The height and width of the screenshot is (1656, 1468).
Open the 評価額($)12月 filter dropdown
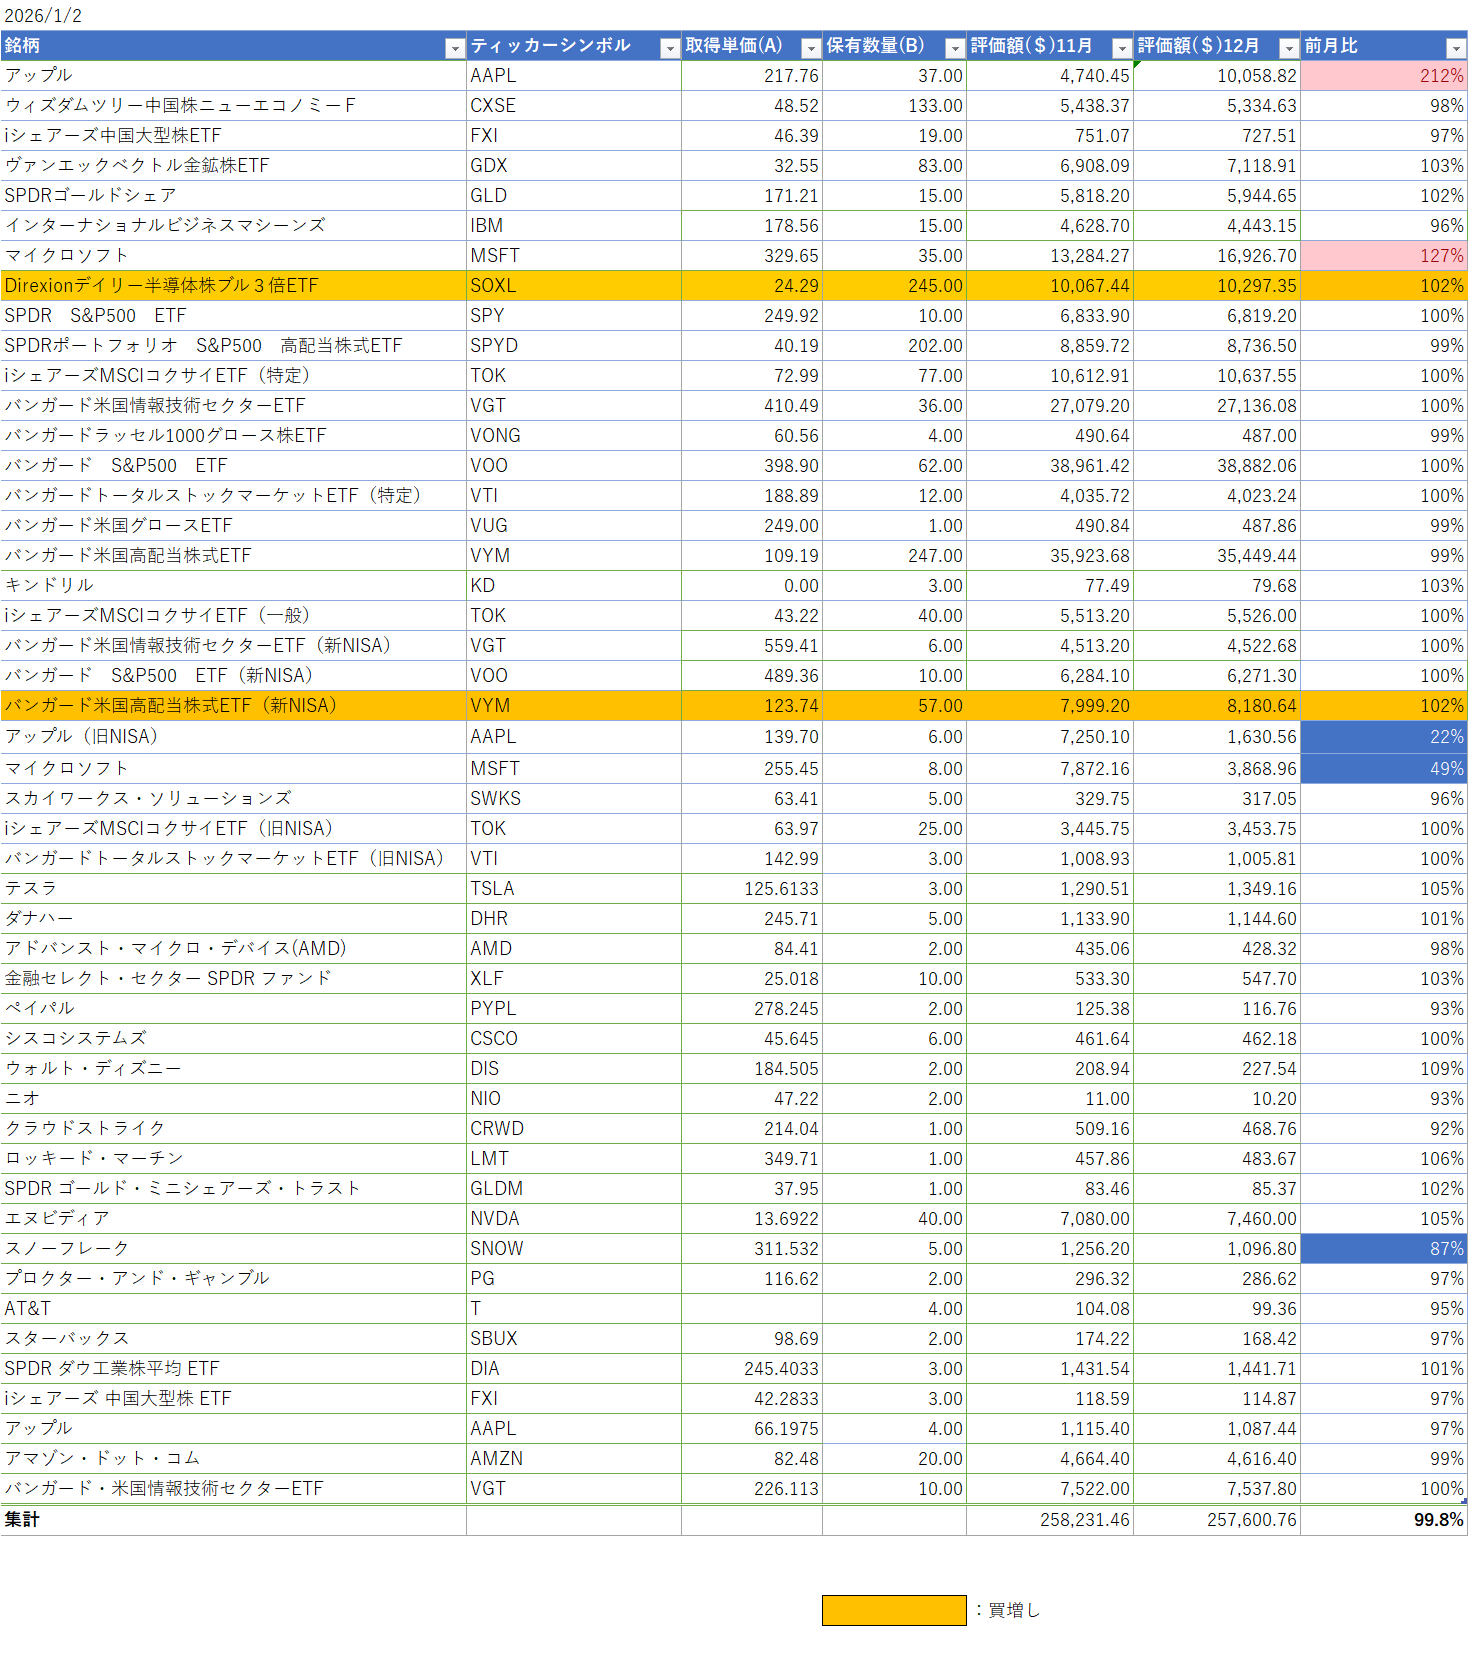[x=1289, y=48]
